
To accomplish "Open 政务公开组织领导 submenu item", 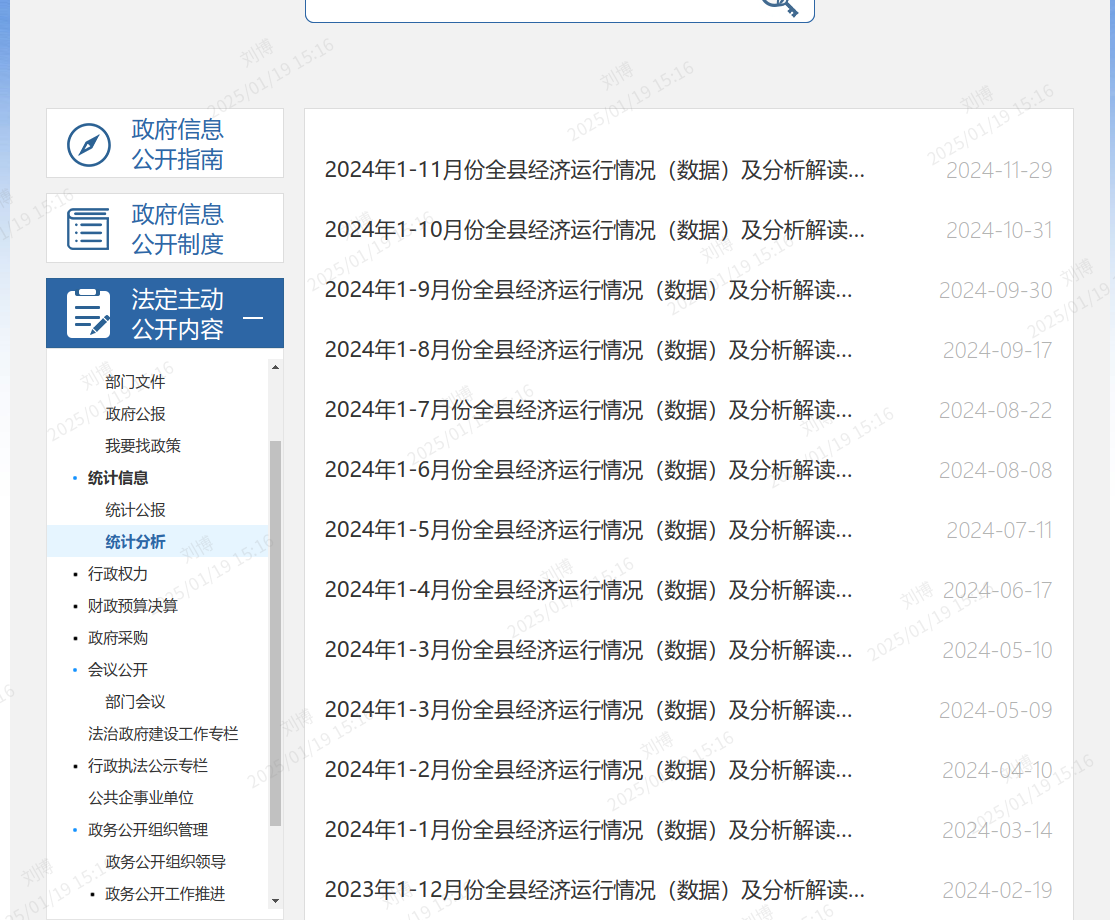I will click(x=166, y=862).
